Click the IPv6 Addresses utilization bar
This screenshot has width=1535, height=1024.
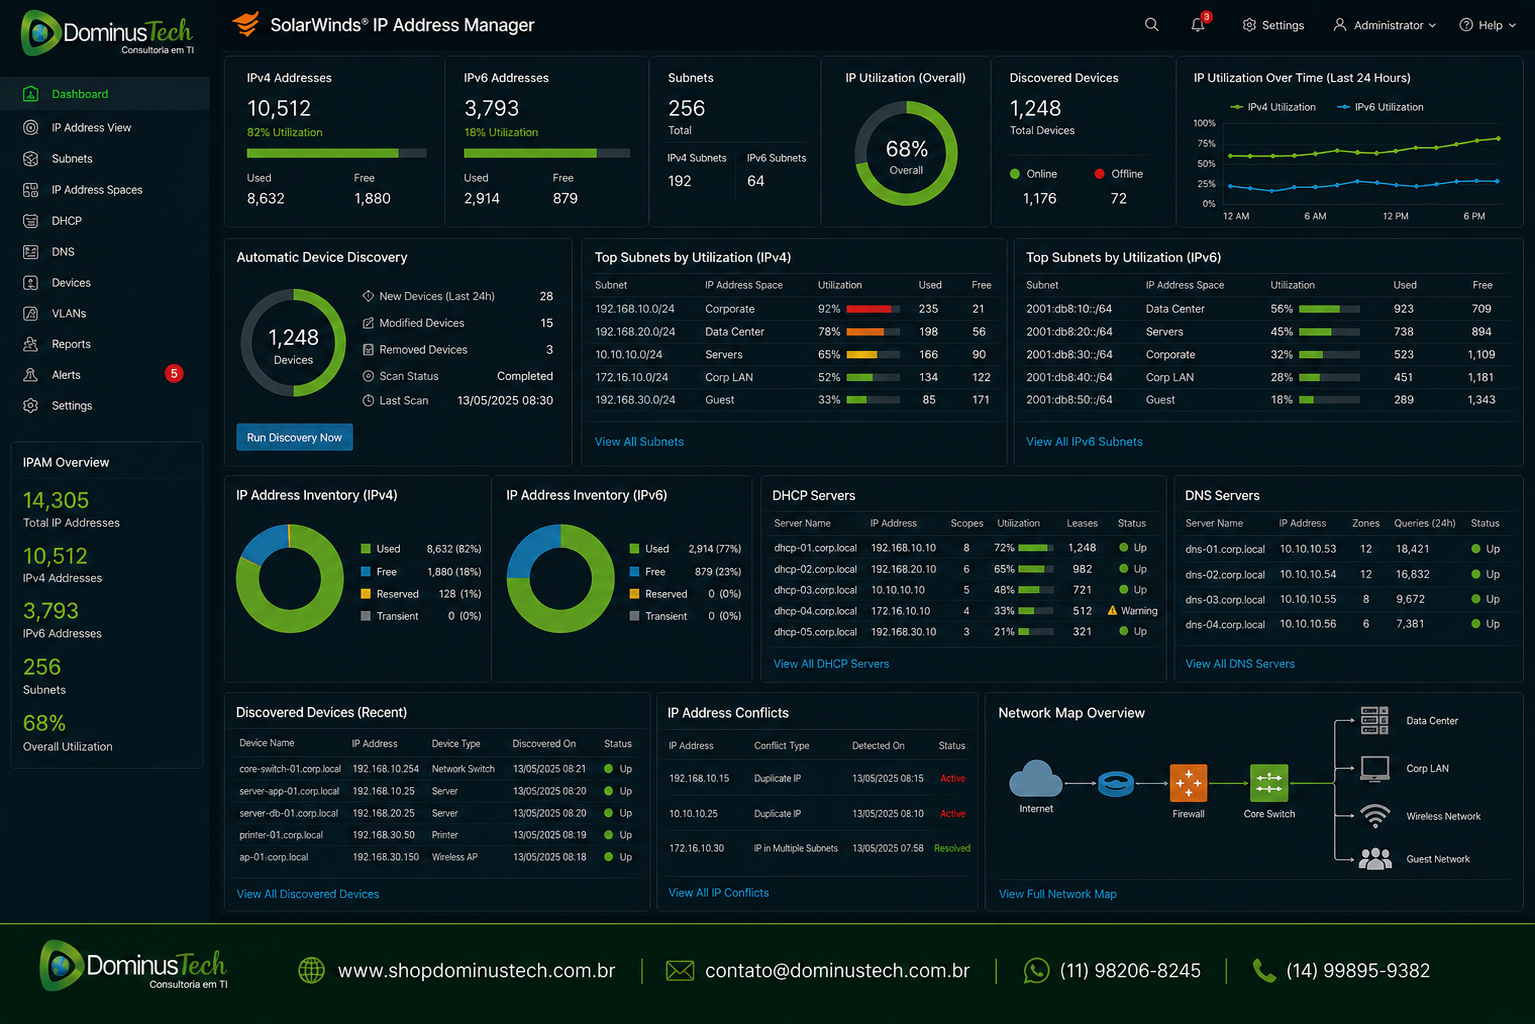tap(547, 153)
